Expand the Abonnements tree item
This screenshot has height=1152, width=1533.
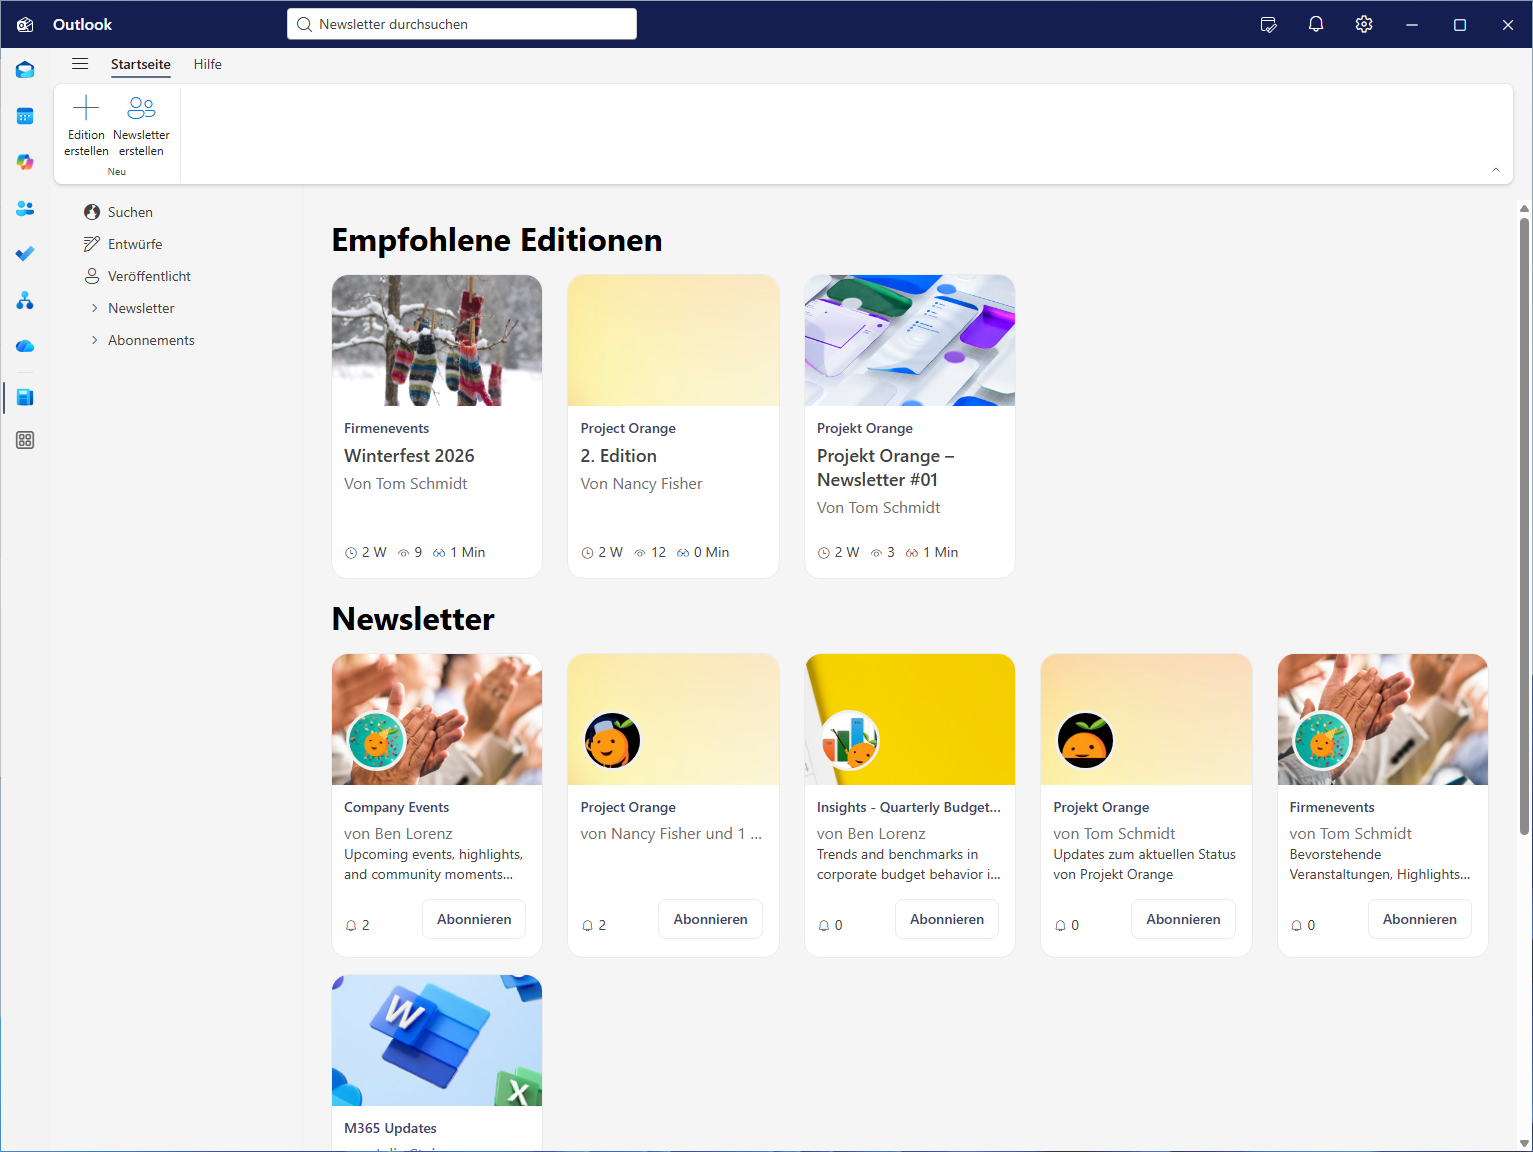95,340
